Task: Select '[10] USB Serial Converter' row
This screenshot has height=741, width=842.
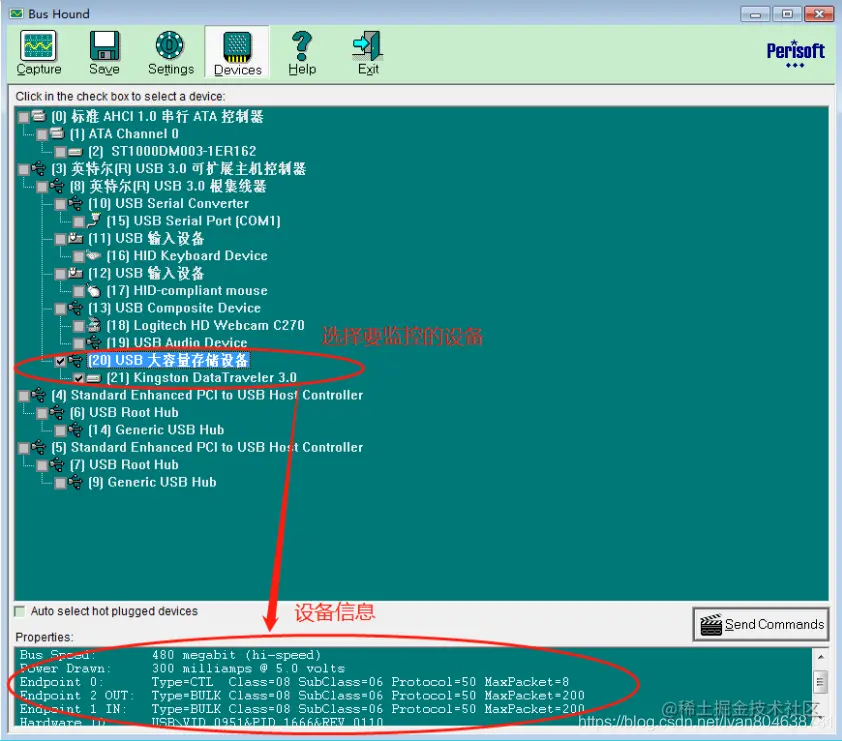Action: click(x=169, y=204)
